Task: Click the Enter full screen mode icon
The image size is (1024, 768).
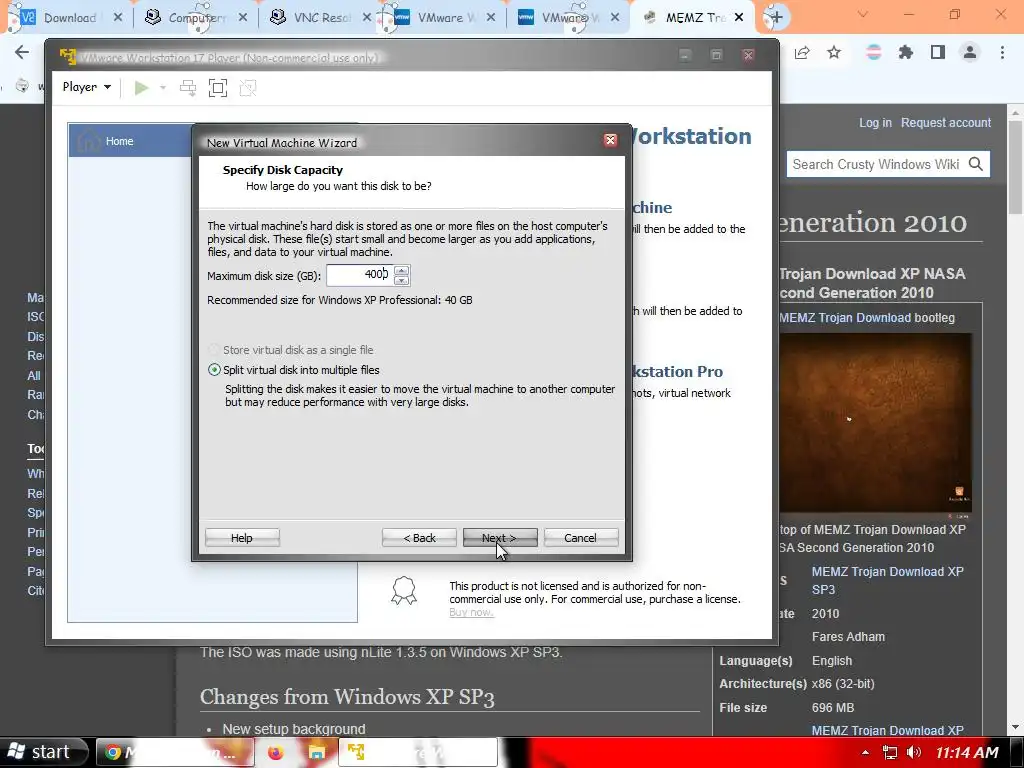Action: tap(218, 88)
